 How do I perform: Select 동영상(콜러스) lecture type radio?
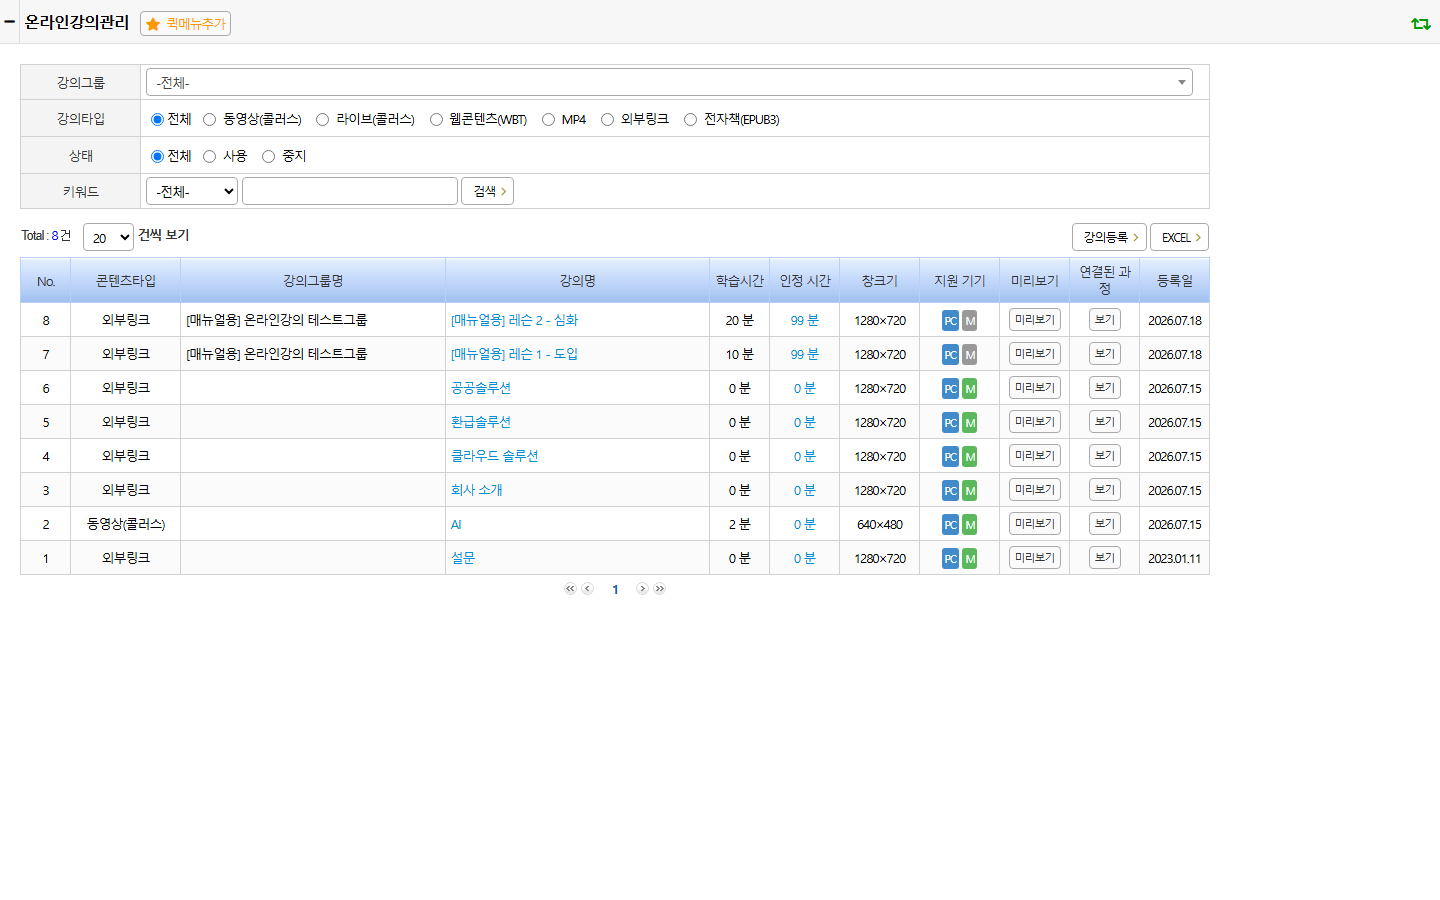click(209, 120)
